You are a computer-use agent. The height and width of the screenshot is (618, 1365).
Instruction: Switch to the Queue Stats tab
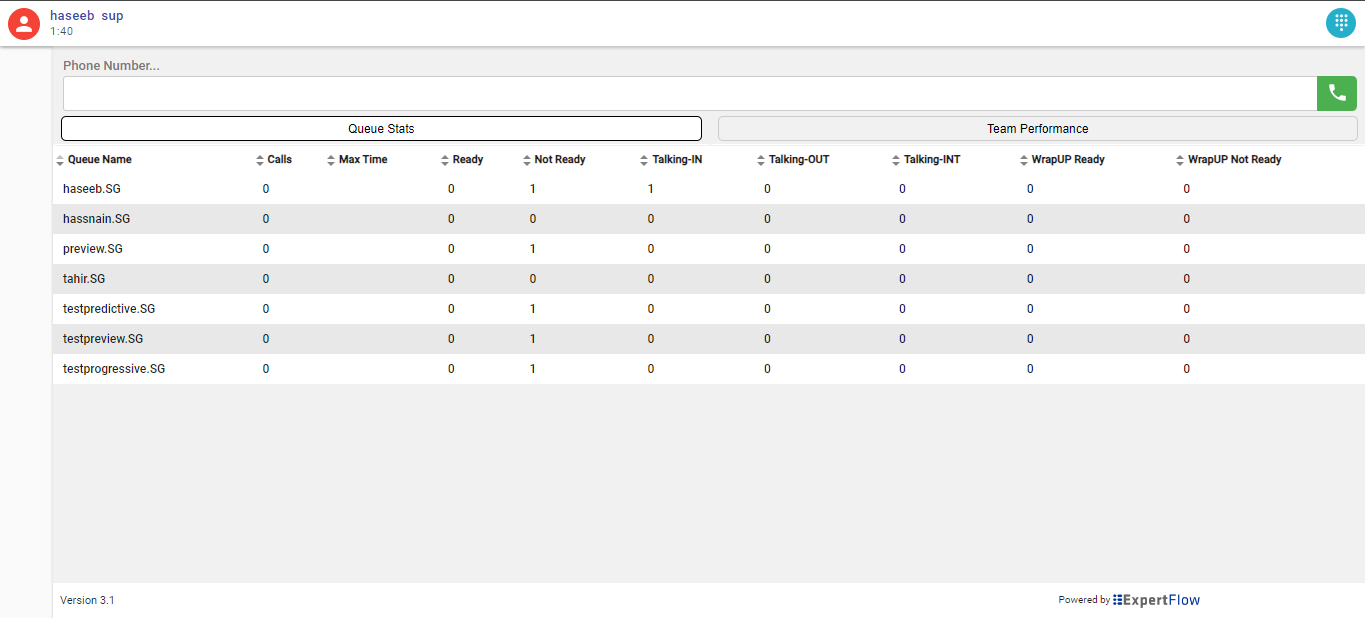tap(381, 129)
